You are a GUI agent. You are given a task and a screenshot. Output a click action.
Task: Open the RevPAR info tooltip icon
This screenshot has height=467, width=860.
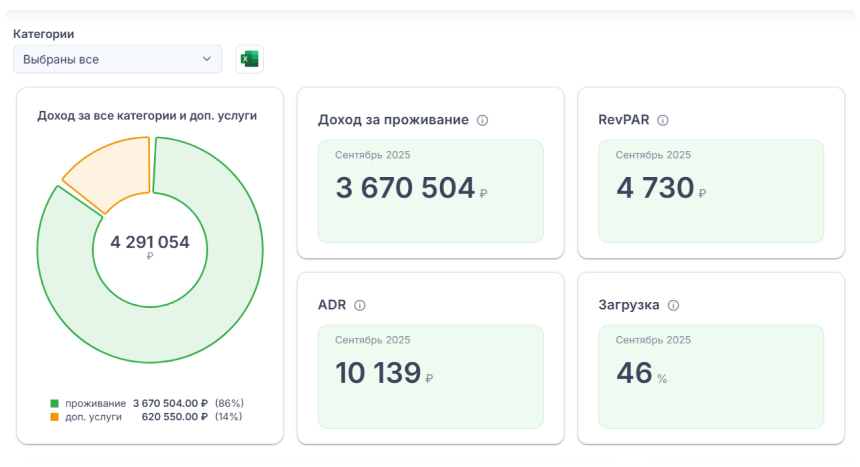tap(662, 120)
